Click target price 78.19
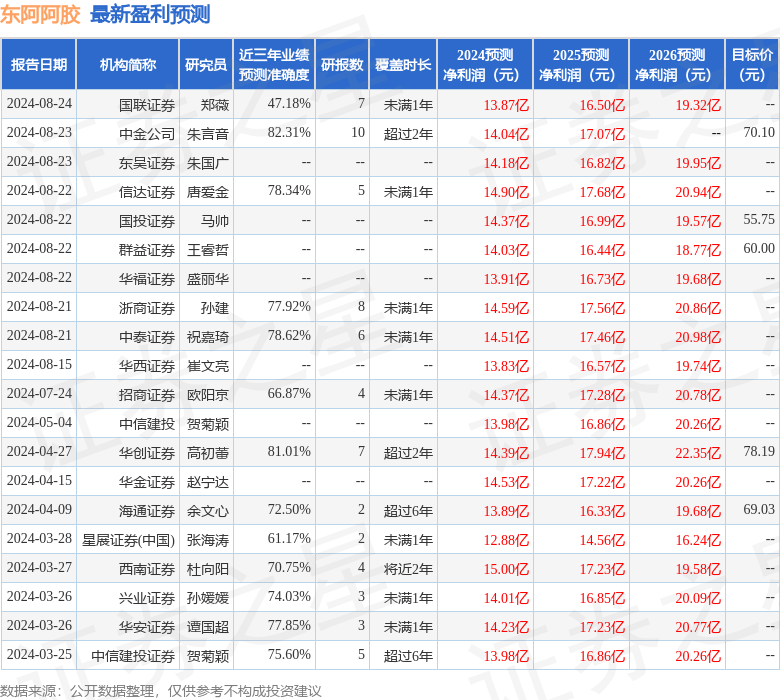The width and height of the screenshot is (780, 700). coord(759,452)
